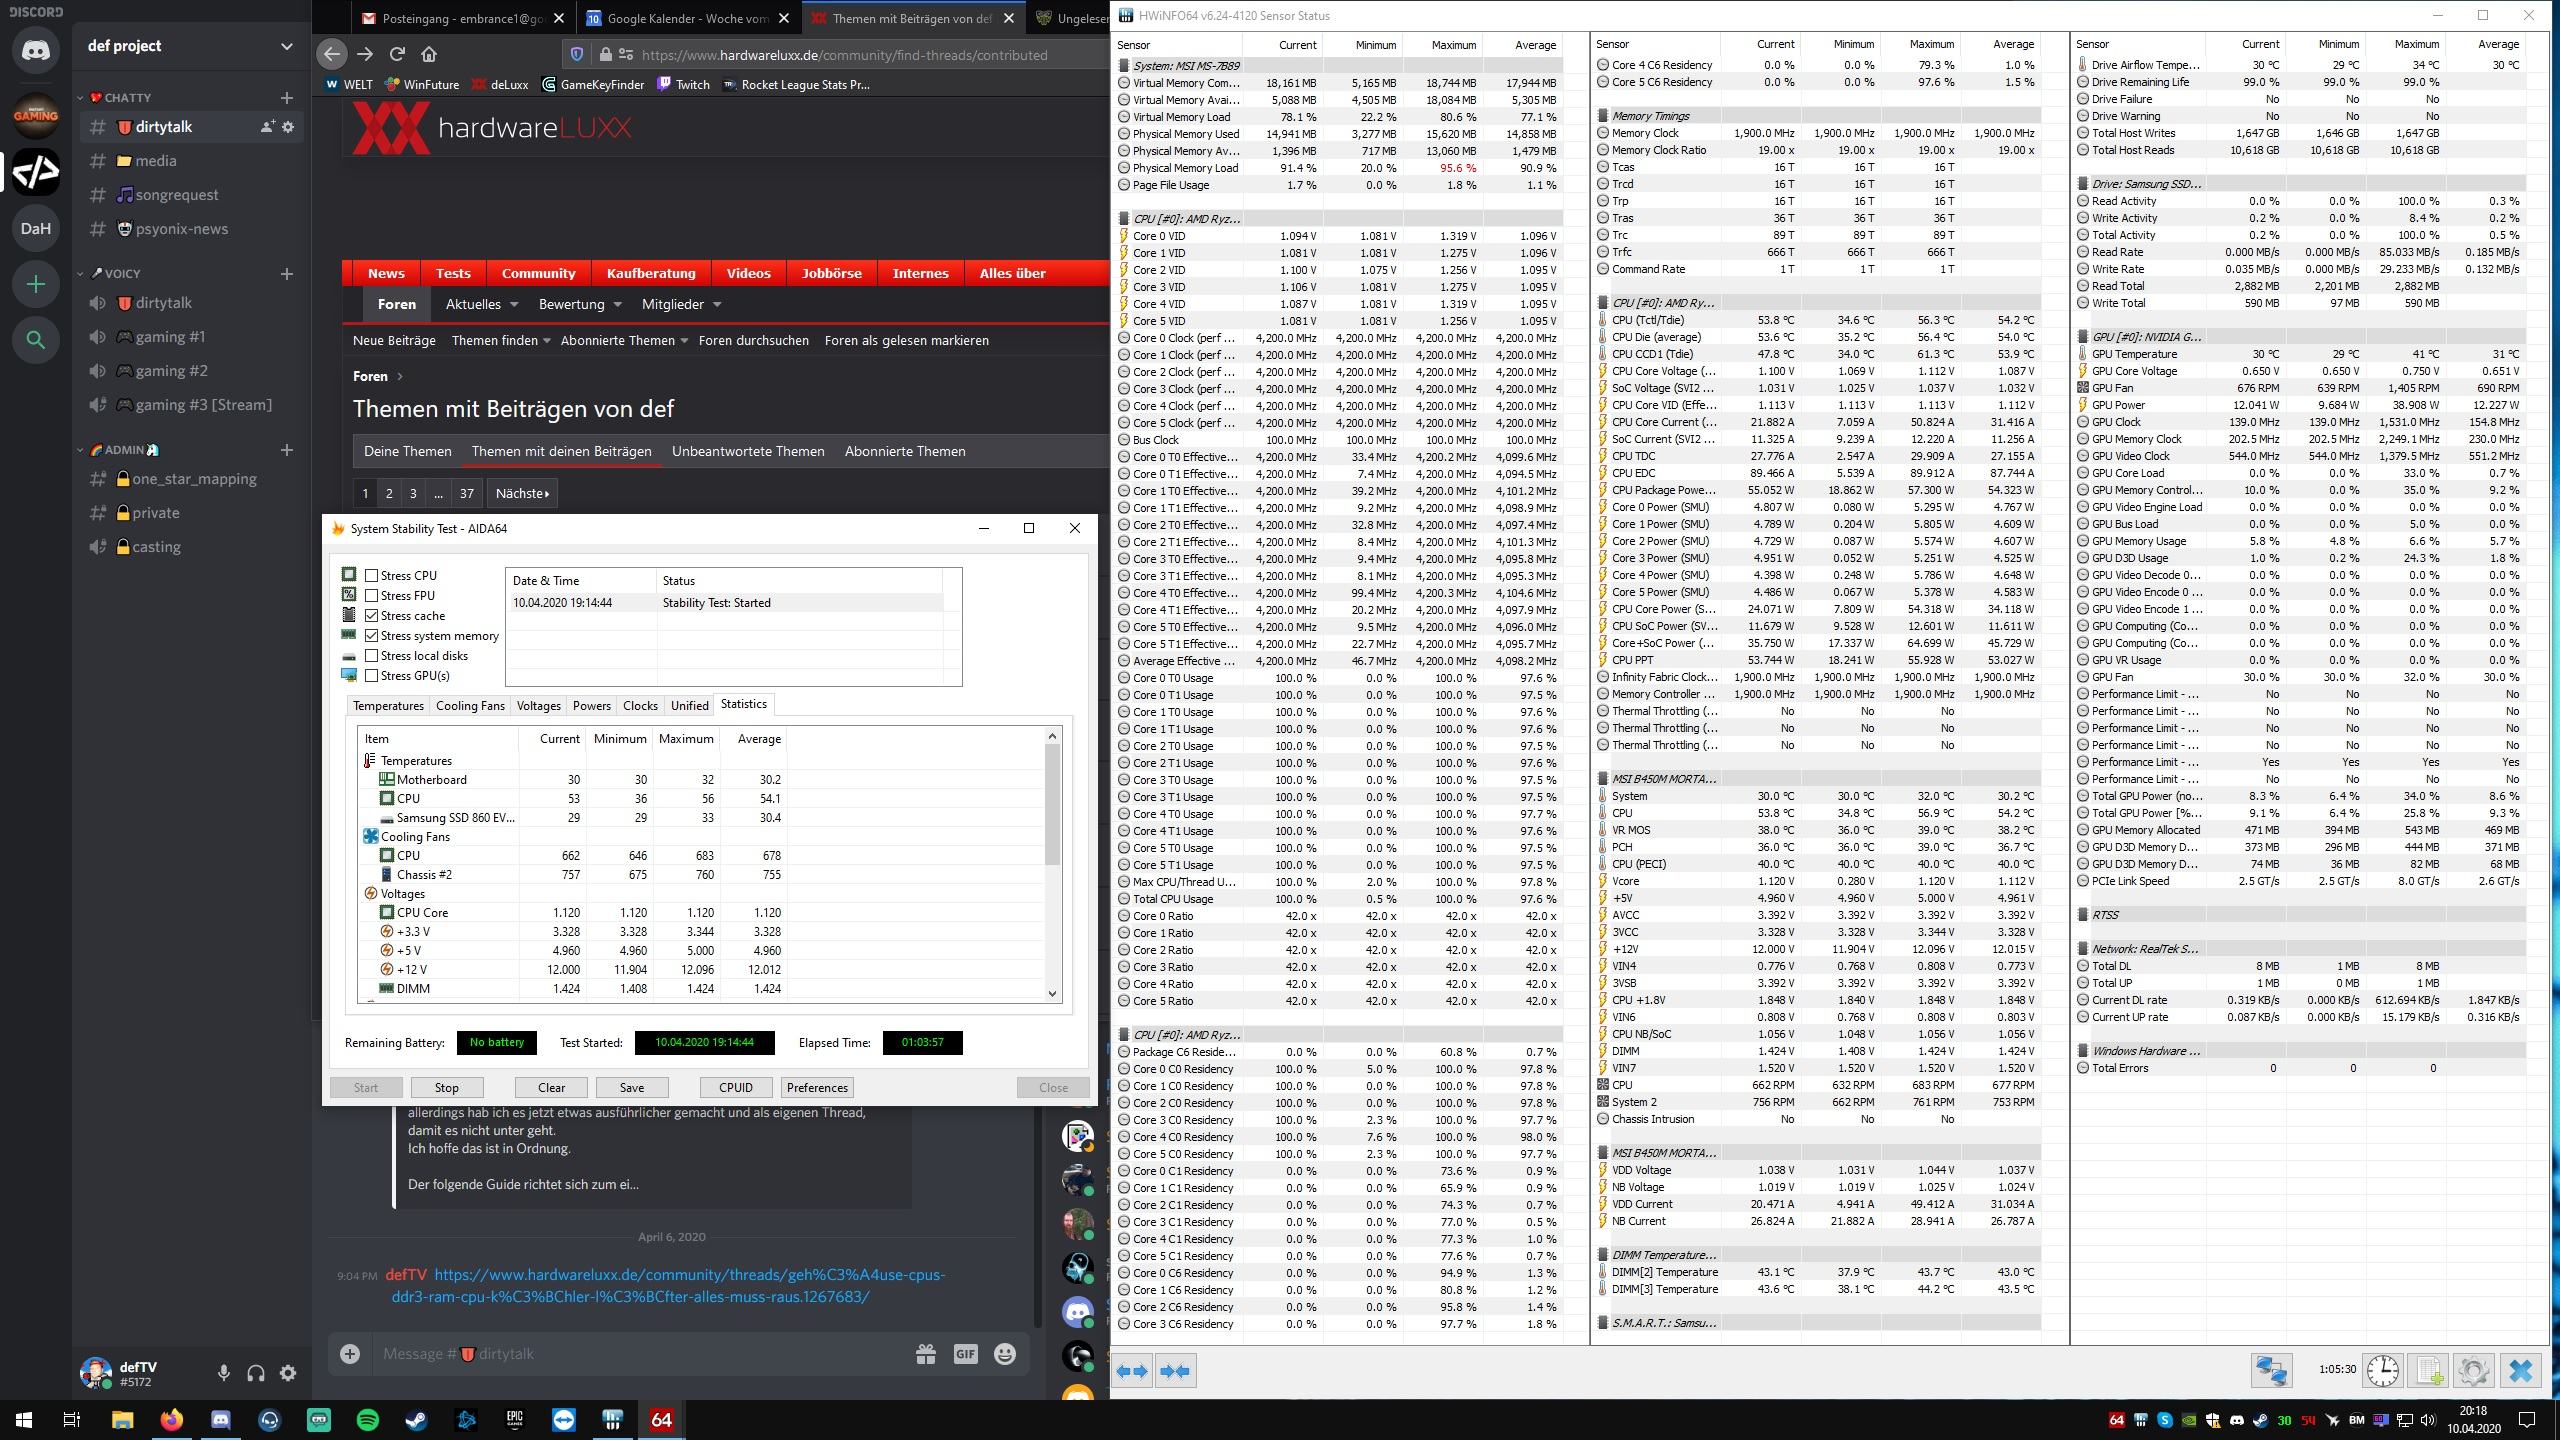Screen dimensions: 2560x1440
Task: Reload the Firefox page
Action: [x=397, y=54]
